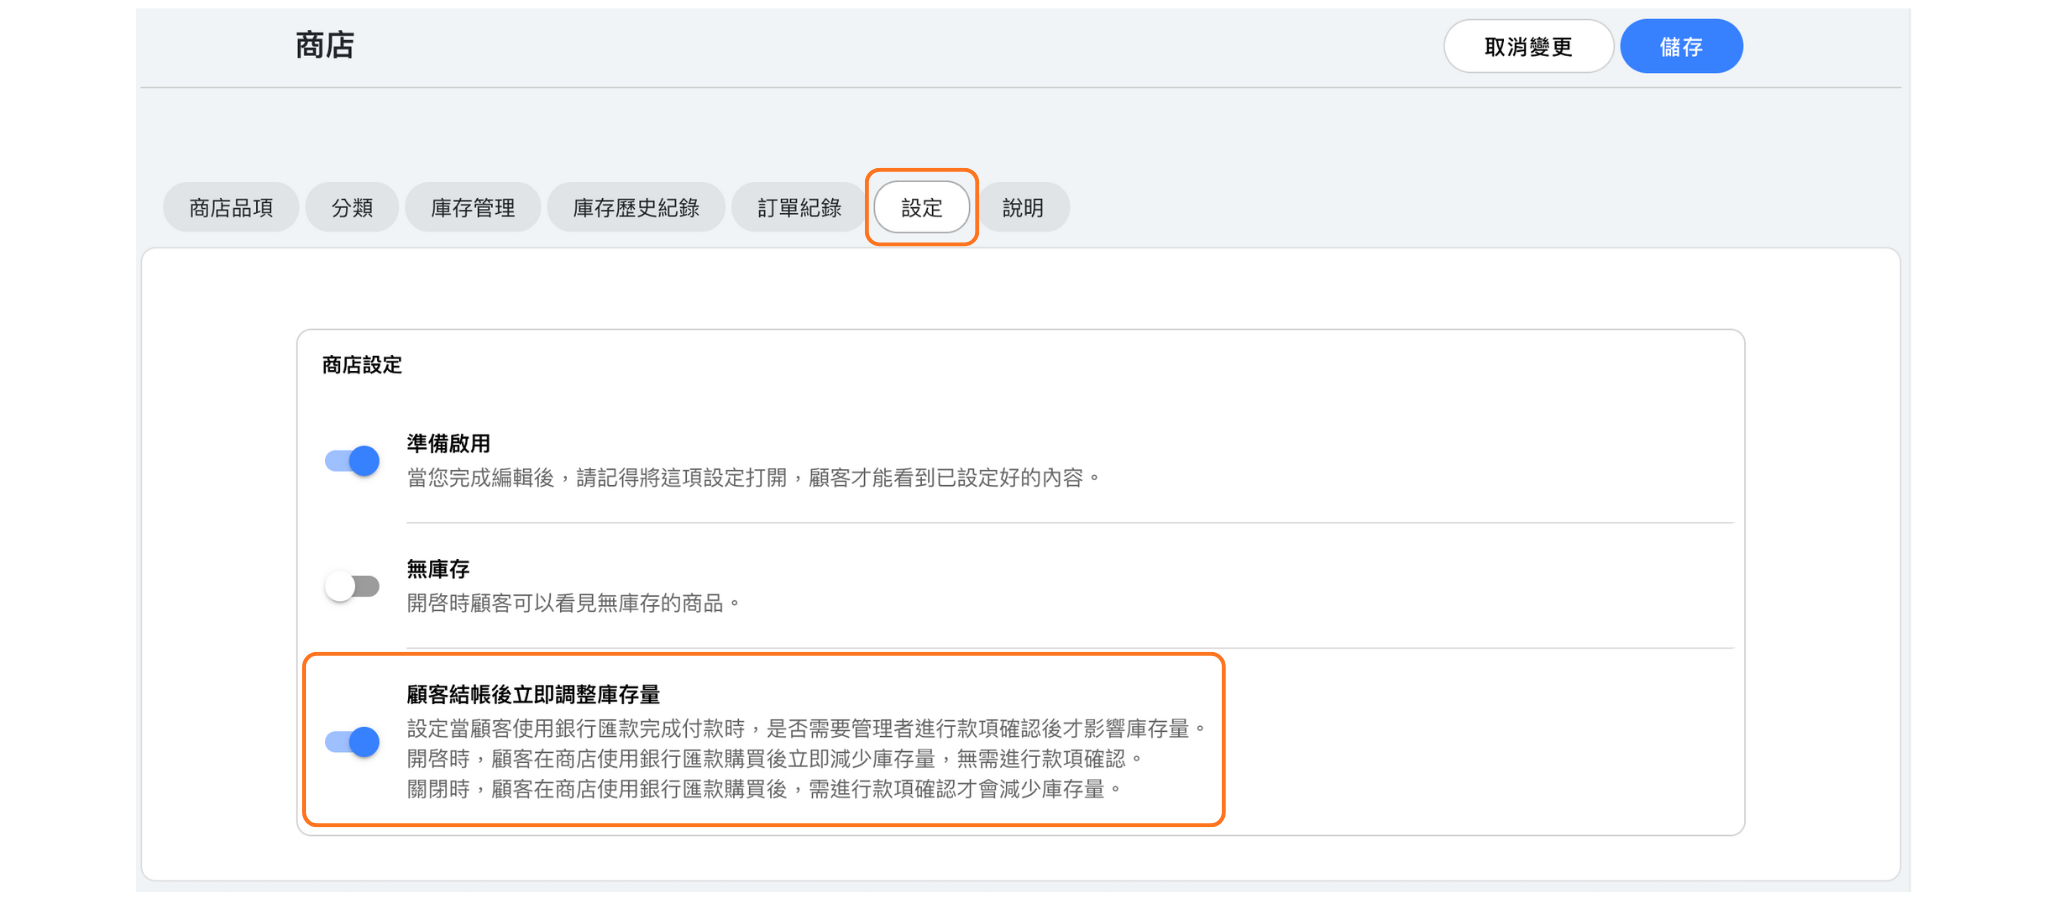Save changes with the blue 儲存 button
Image resolution: width=2048 pixels, height=900 pixels.
[1681, 47]
